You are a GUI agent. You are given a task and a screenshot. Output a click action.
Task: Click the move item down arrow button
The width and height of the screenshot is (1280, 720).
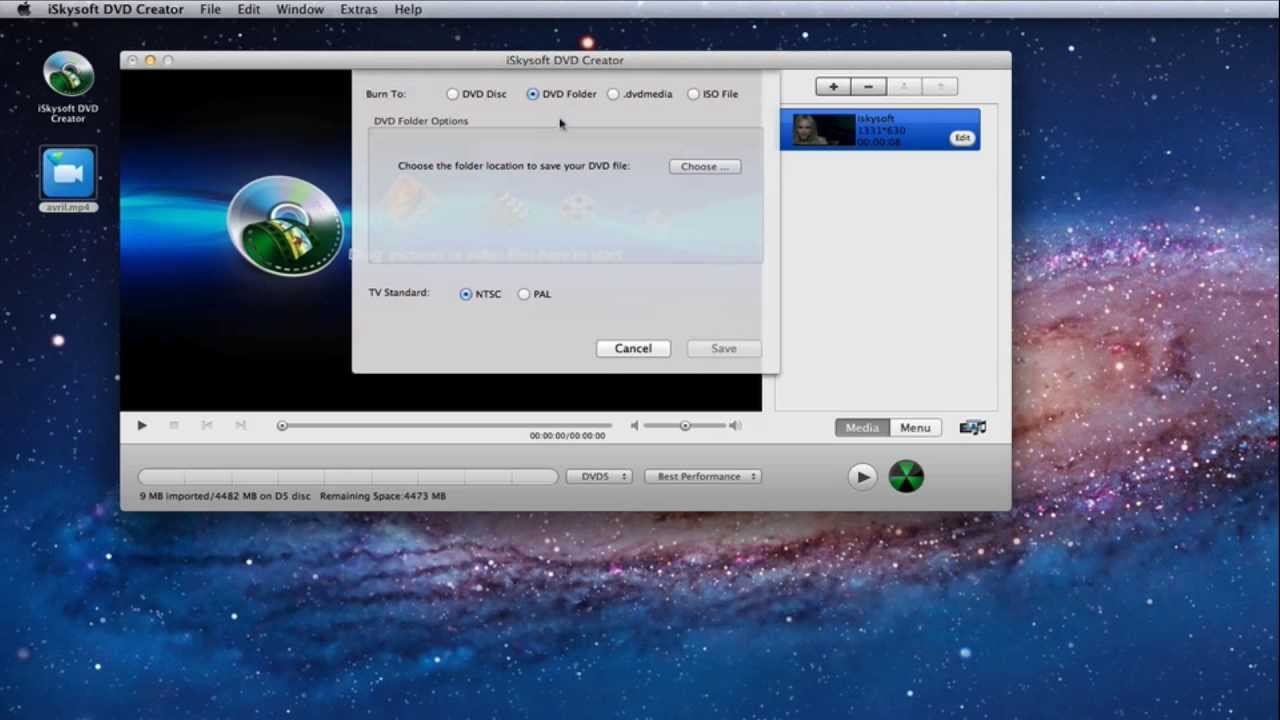pos(940,87)
